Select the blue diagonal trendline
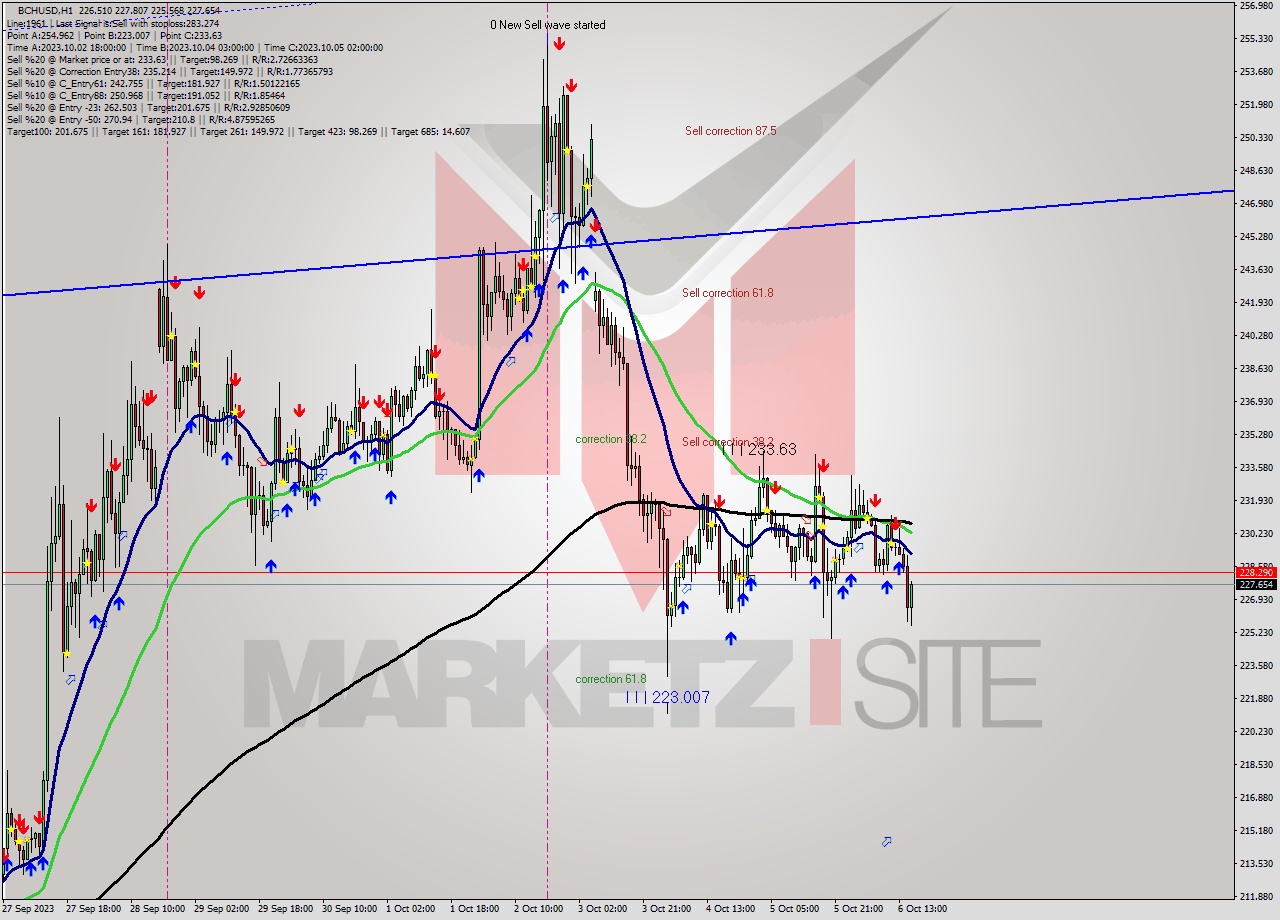 [x=617, y=242]
